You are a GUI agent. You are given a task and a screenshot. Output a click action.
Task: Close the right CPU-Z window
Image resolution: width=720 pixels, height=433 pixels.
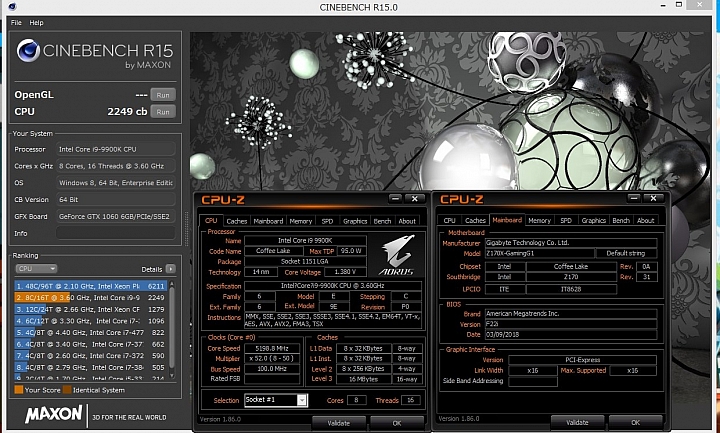click(x=653, y=198)
